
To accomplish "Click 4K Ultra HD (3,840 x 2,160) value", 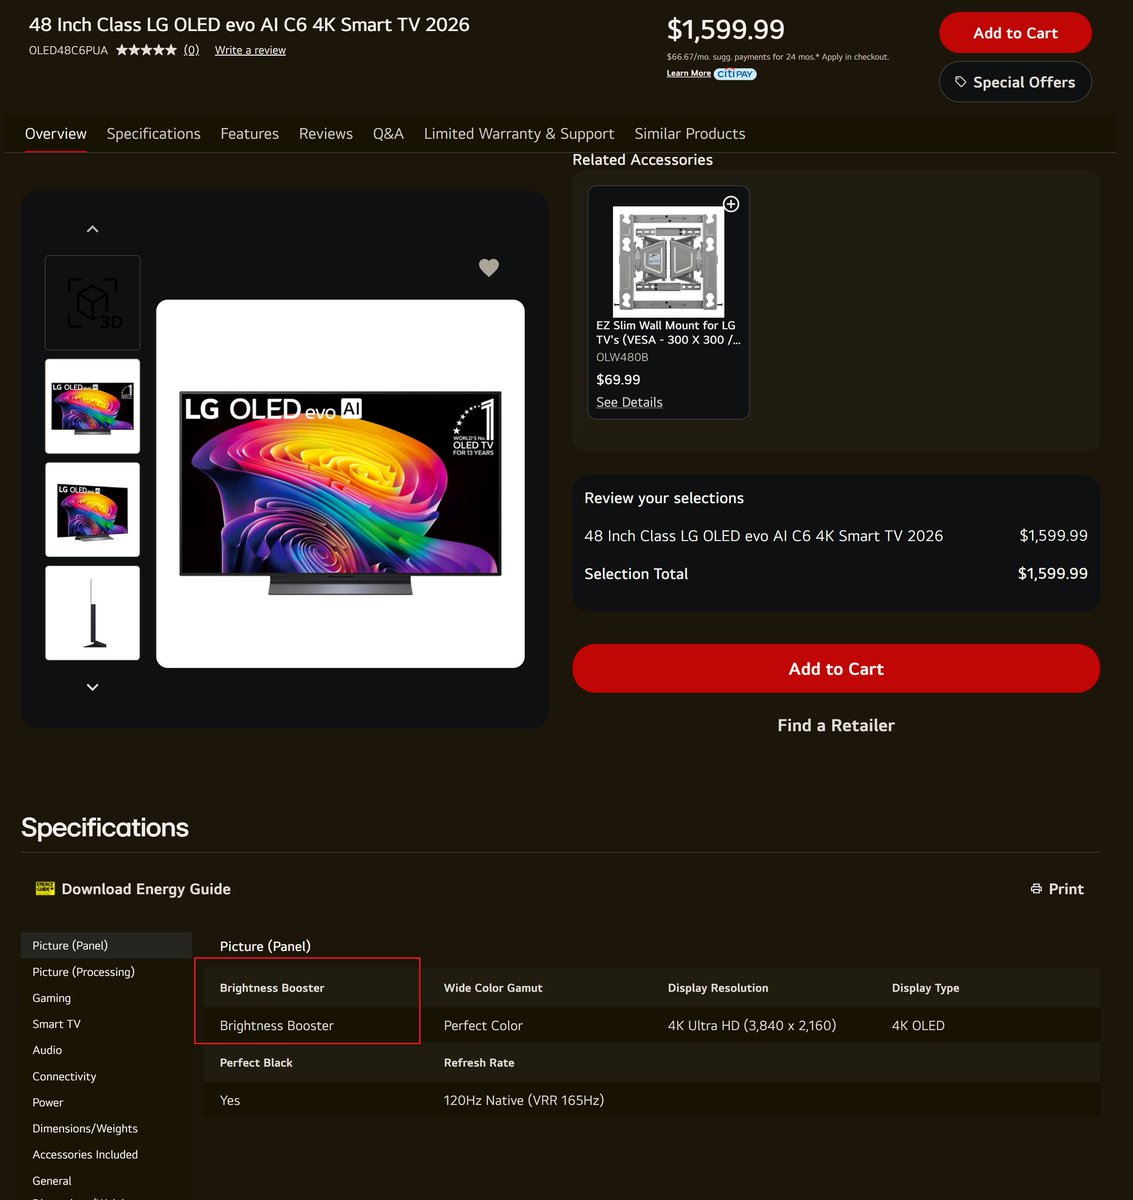I will (x=752, y=1026).
